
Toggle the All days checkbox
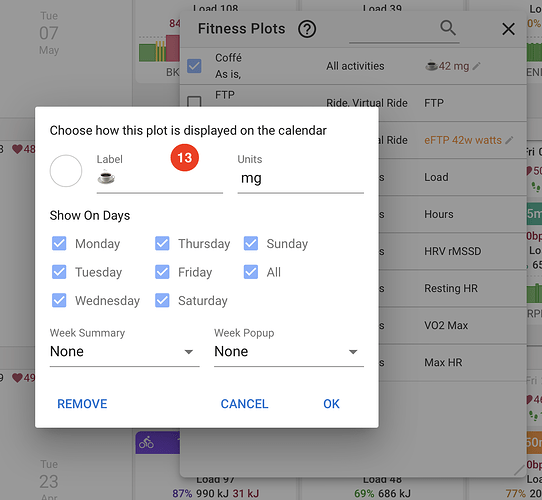[251, 272]
